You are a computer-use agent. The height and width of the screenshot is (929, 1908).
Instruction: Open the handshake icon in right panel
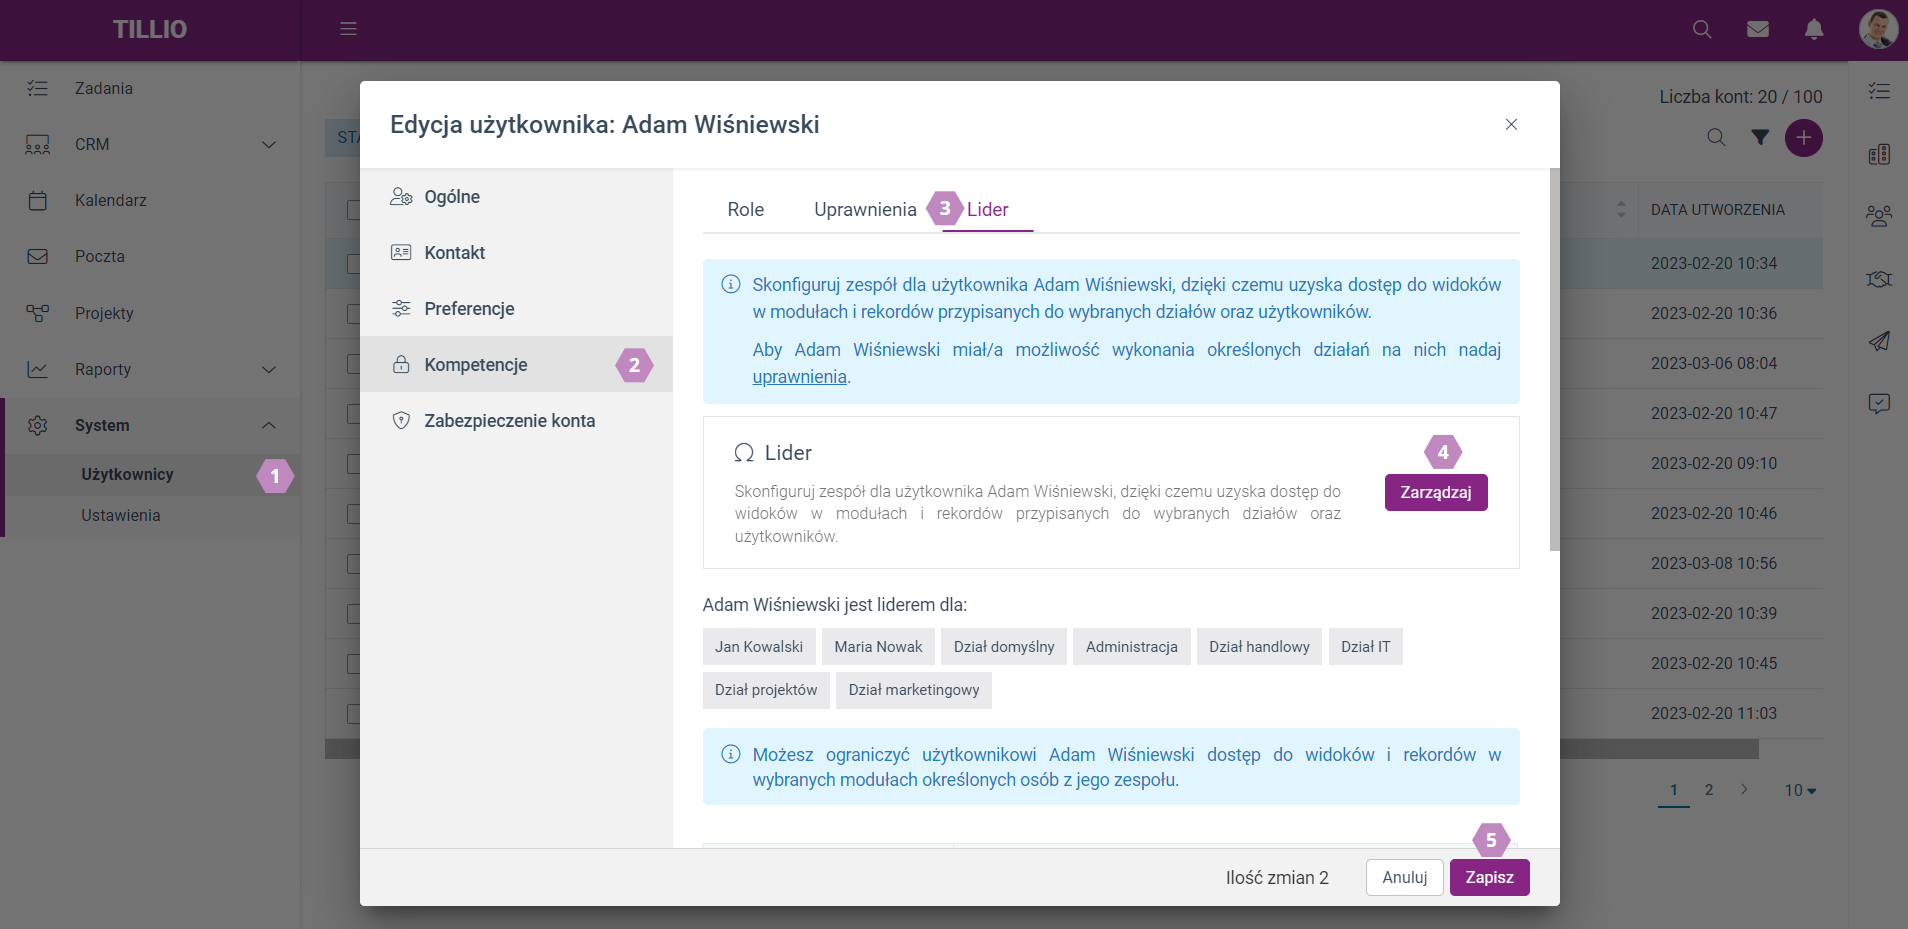pyautogui.click(x=1879, y=279)
